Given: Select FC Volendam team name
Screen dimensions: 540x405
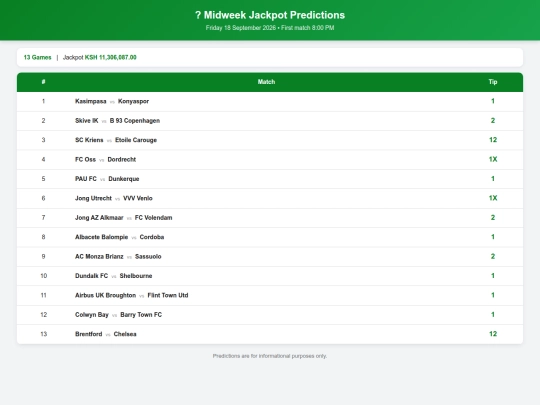Looking at the screenshot, I should (153, 218).
